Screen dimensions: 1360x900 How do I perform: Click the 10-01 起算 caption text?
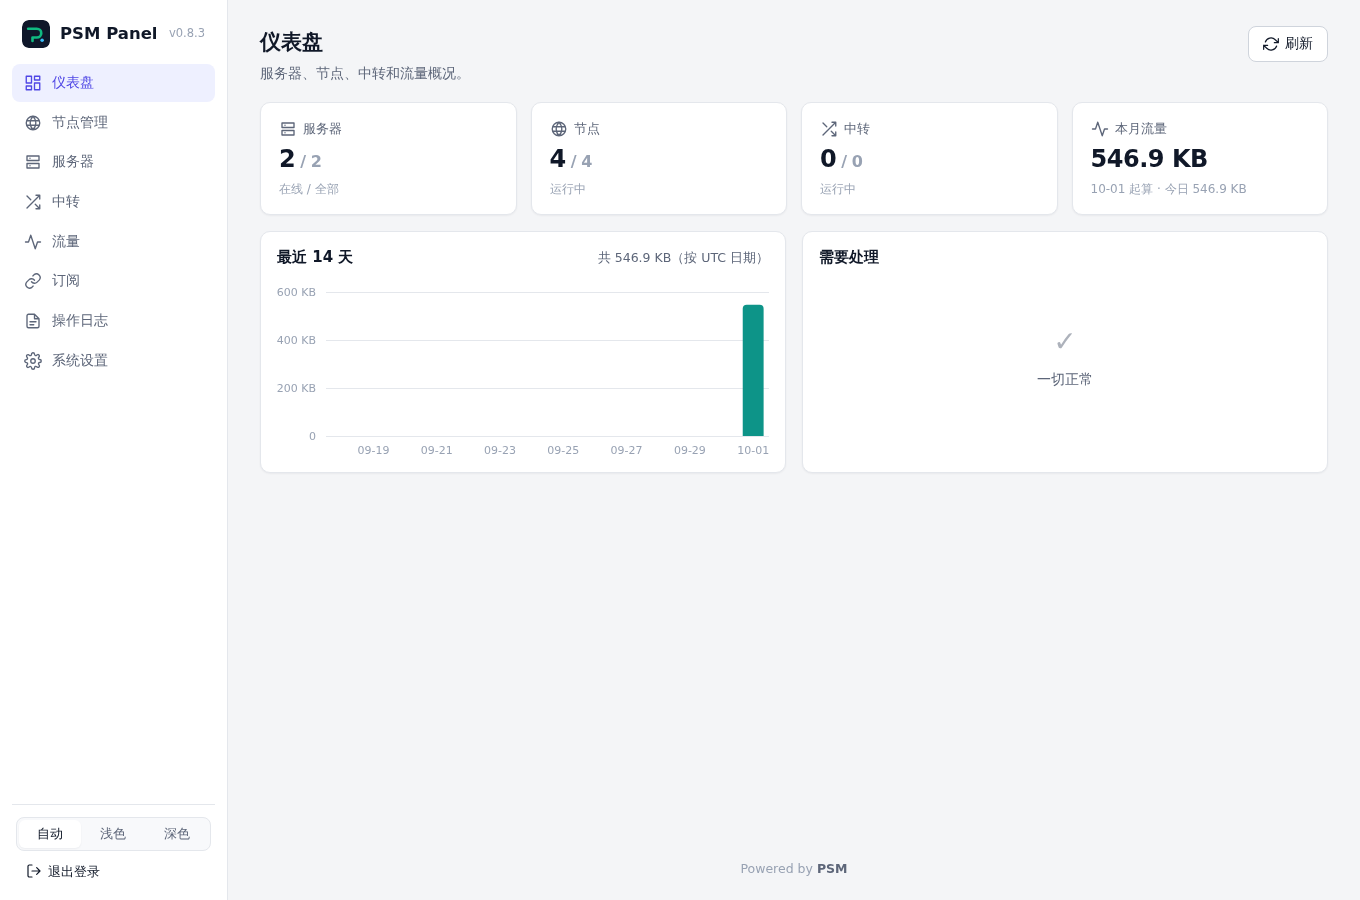click(x=1168, y=189)
